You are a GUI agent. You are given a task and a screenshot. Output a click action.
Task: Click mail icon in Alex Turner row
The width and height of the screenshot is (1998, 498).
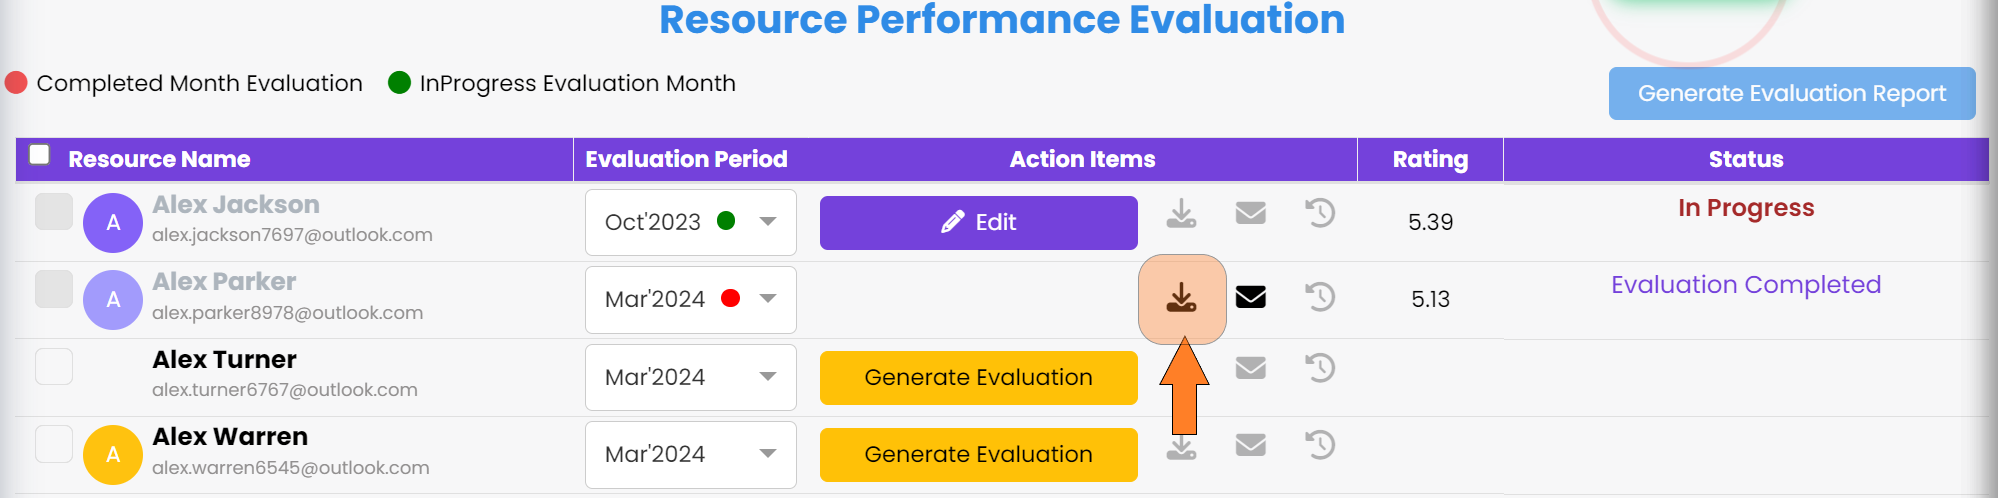(1251, 368)
